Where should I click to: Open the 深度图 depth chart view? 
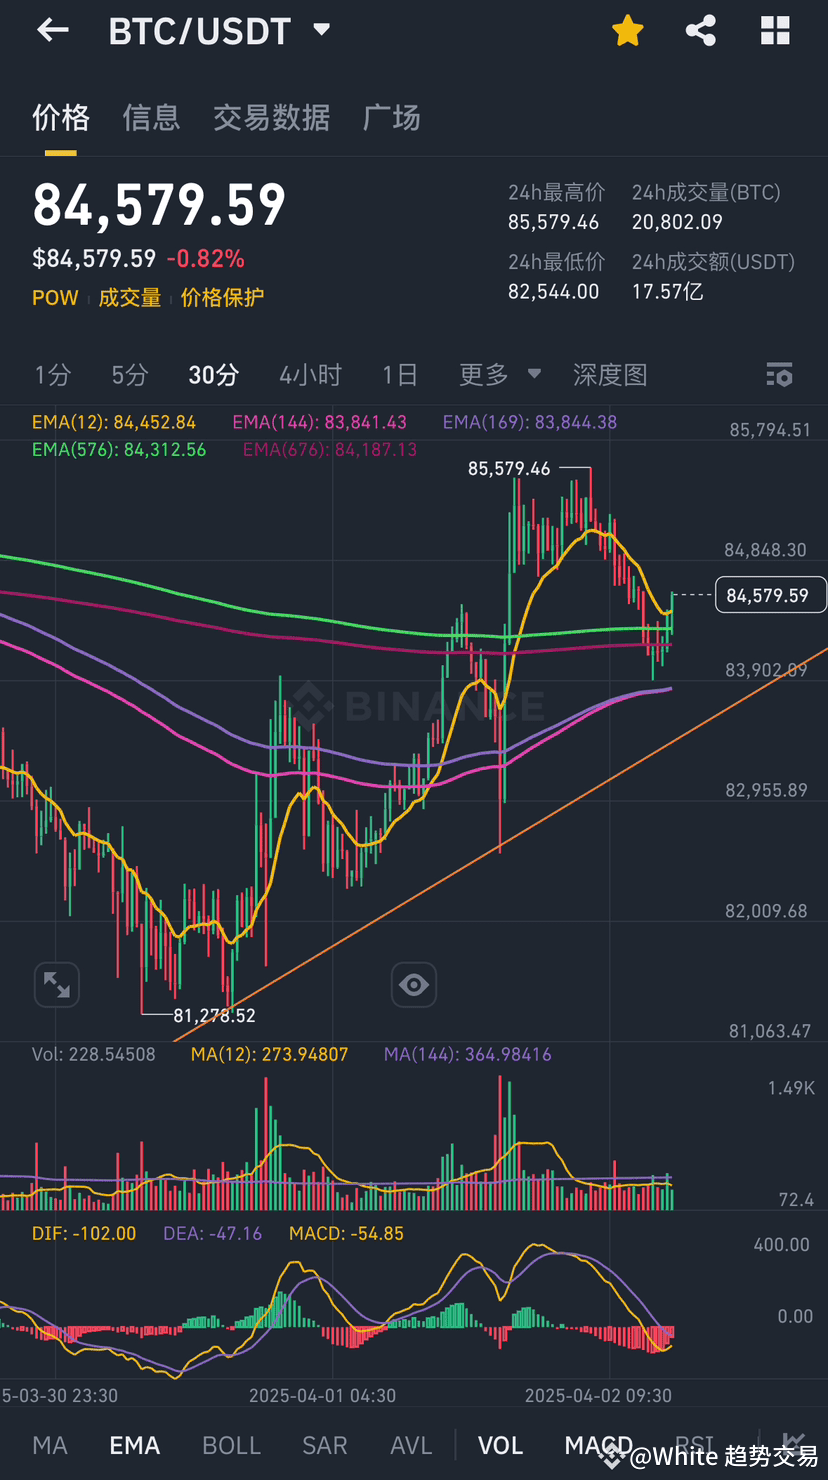pyautogui.click(x=611, y=375)
